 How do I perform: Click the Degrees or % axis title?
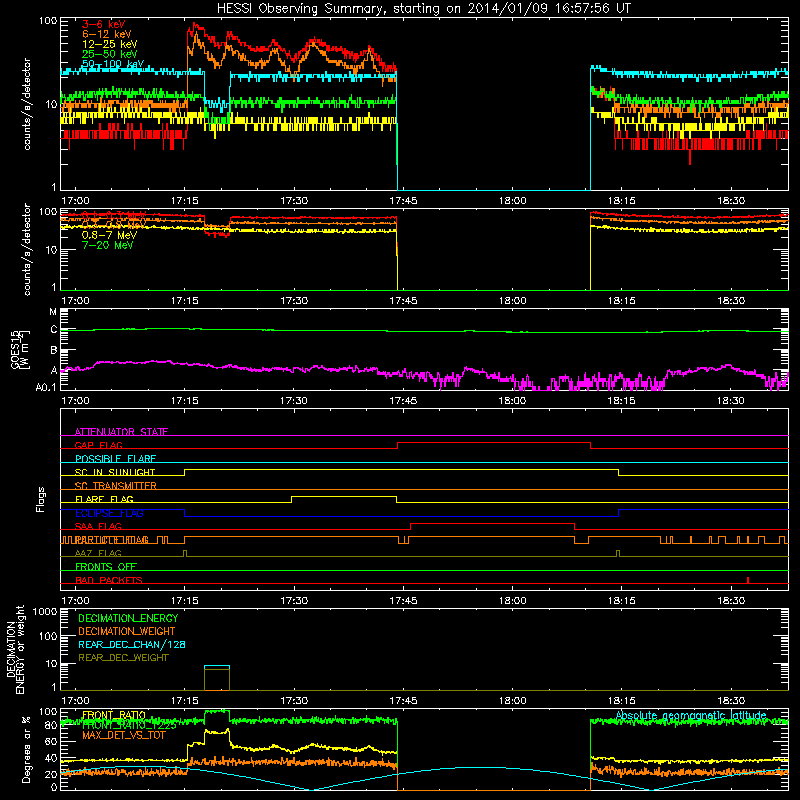(x=26, y=750)
